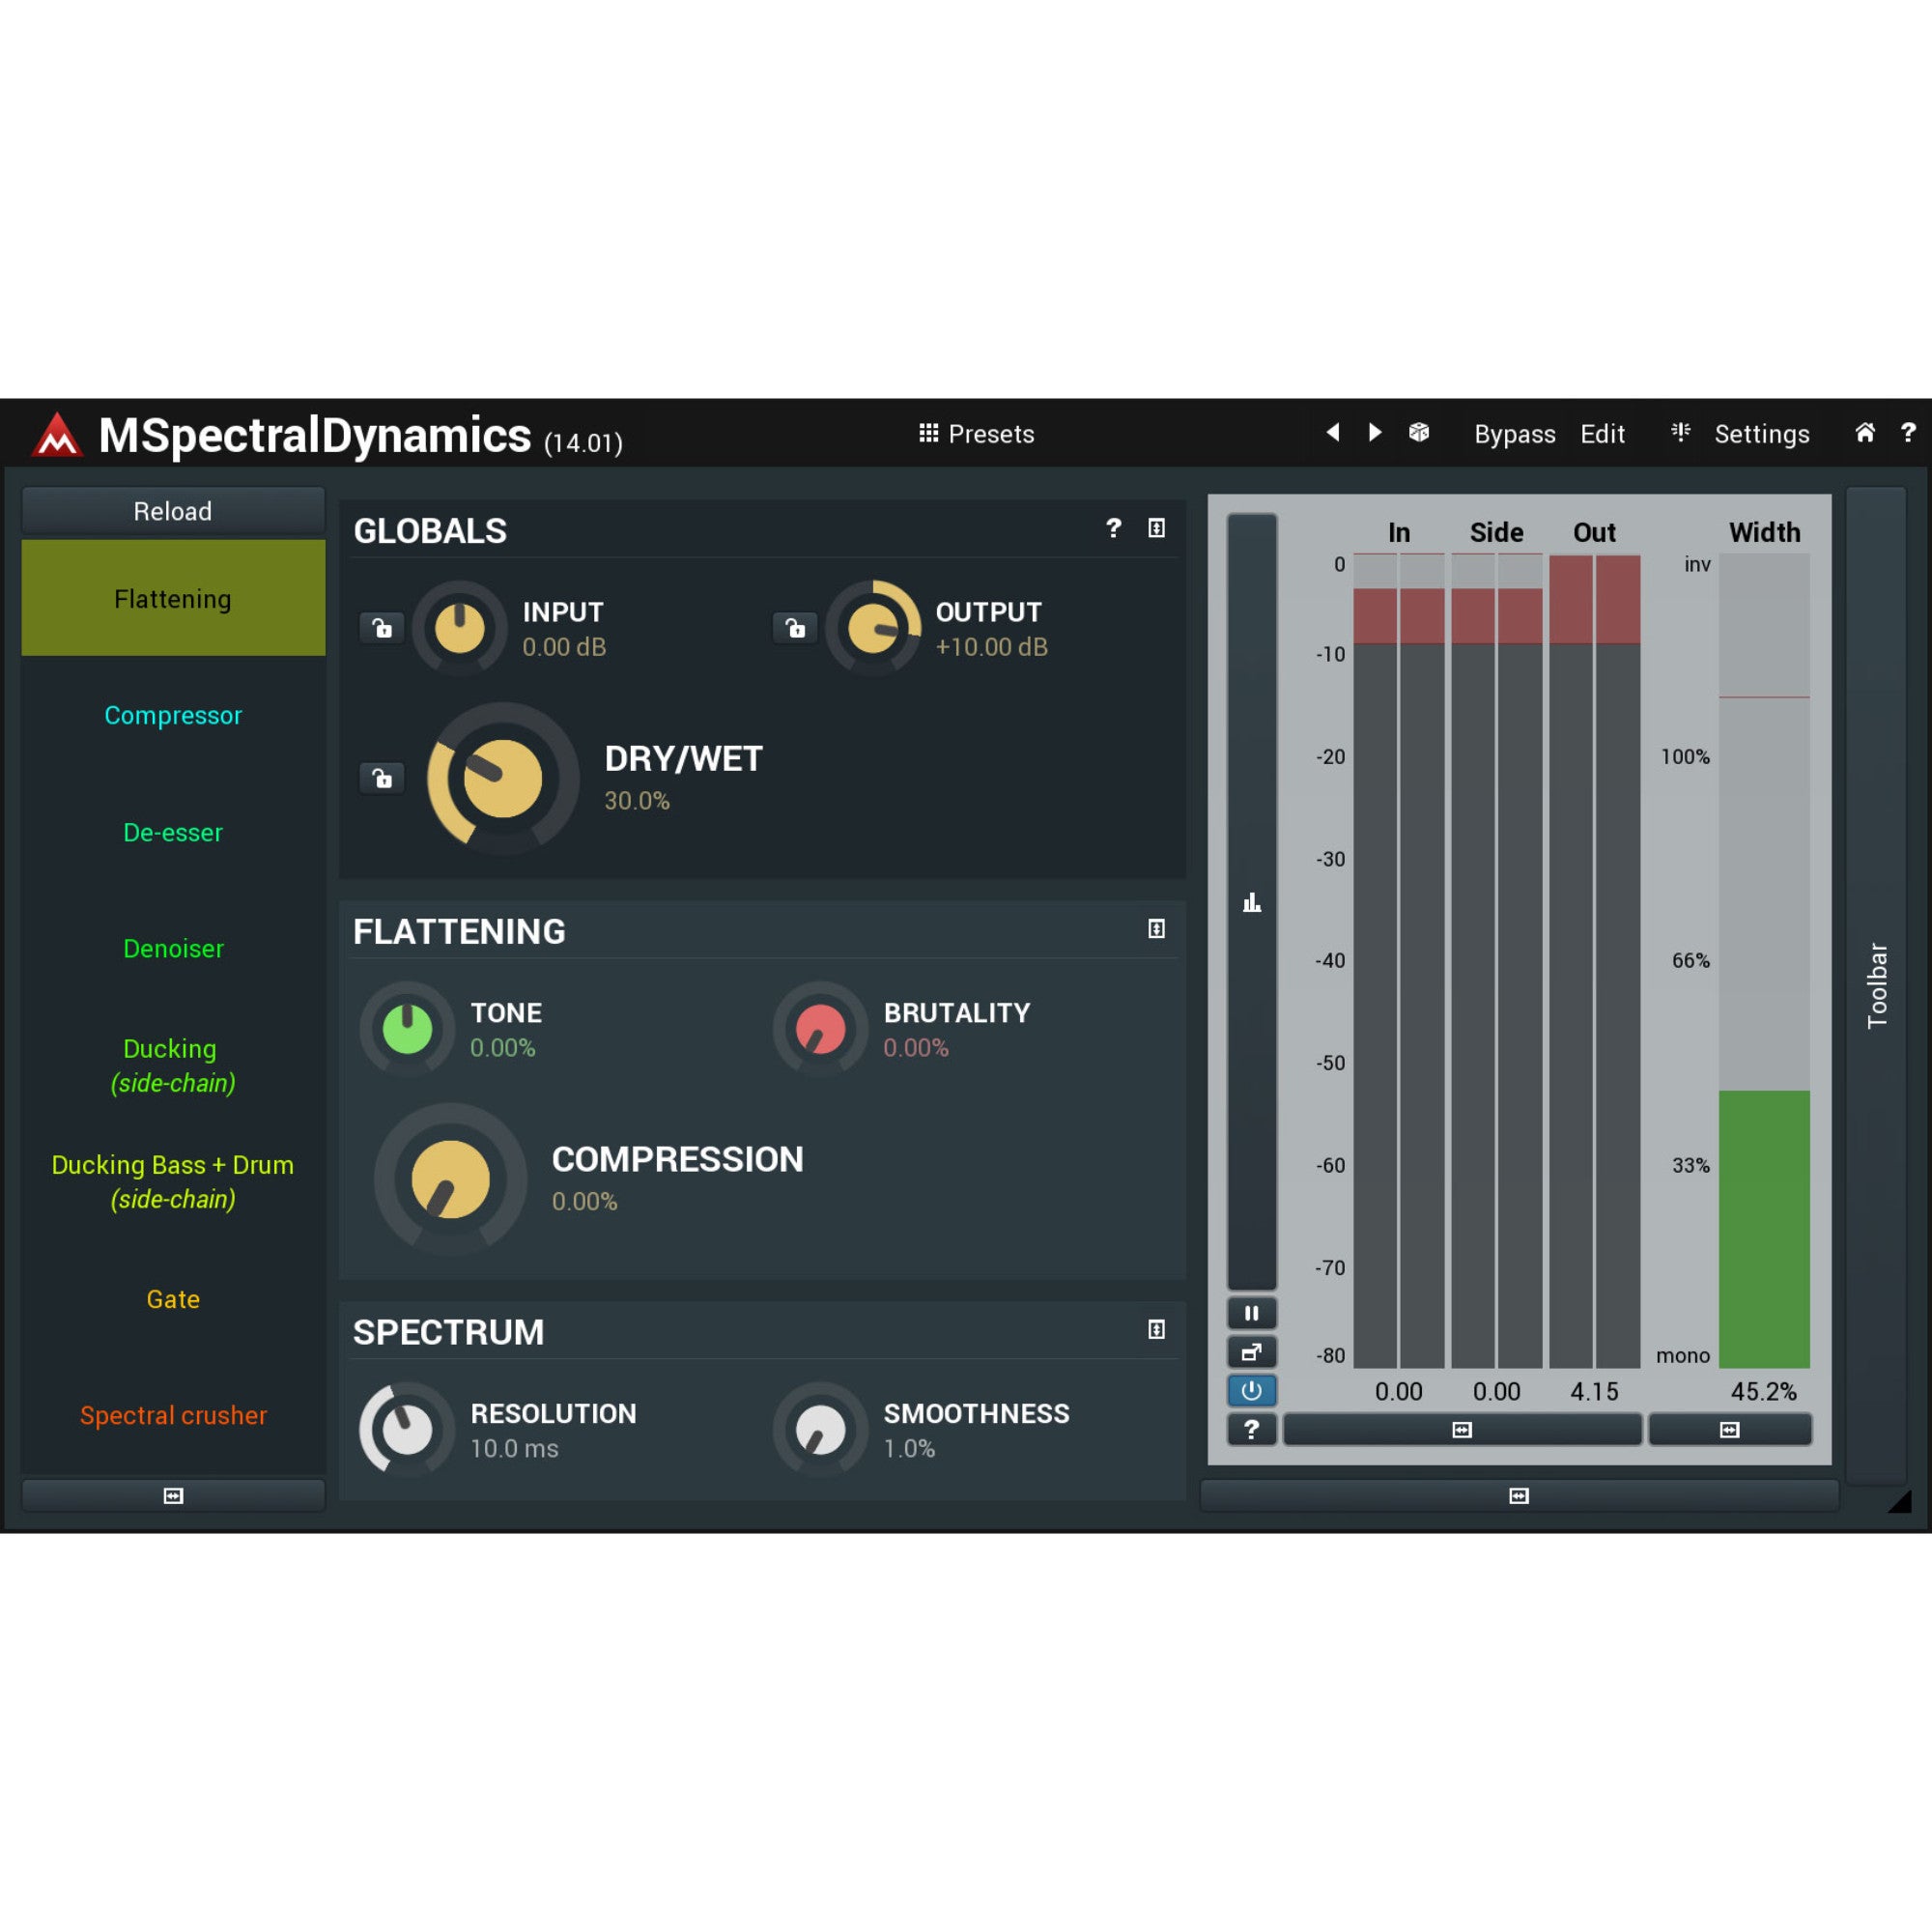Image resolution: width=1932 pixels, height=1932 pixels.
Task: Toggle the Dry/Wet lock
Action: [x=382, y=778]
